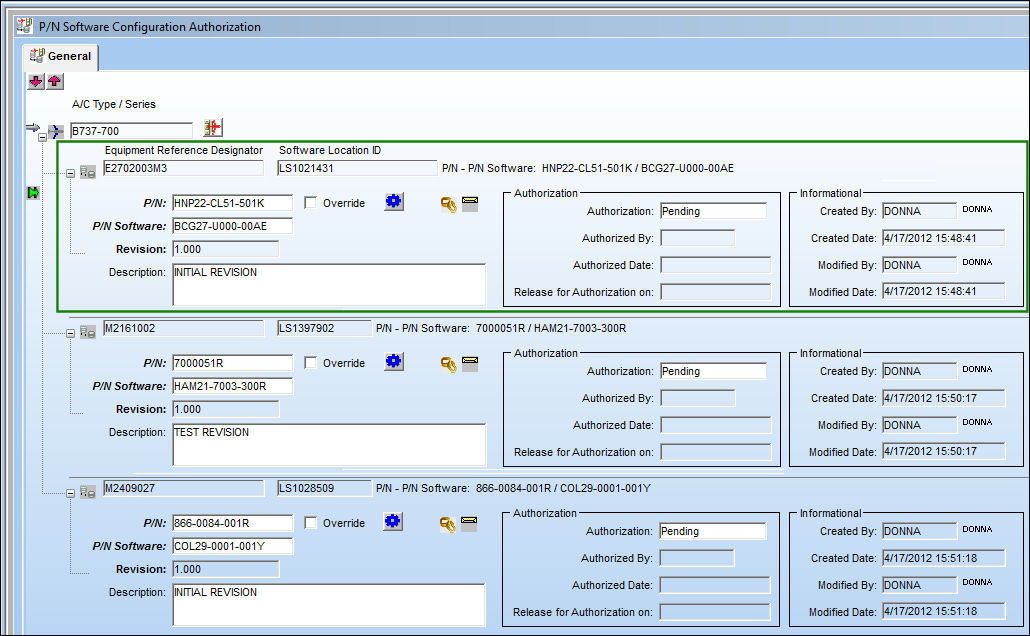Click the equipment icon next to M2161002
This screenshot has width=1030, height=636.
[88, 332]
